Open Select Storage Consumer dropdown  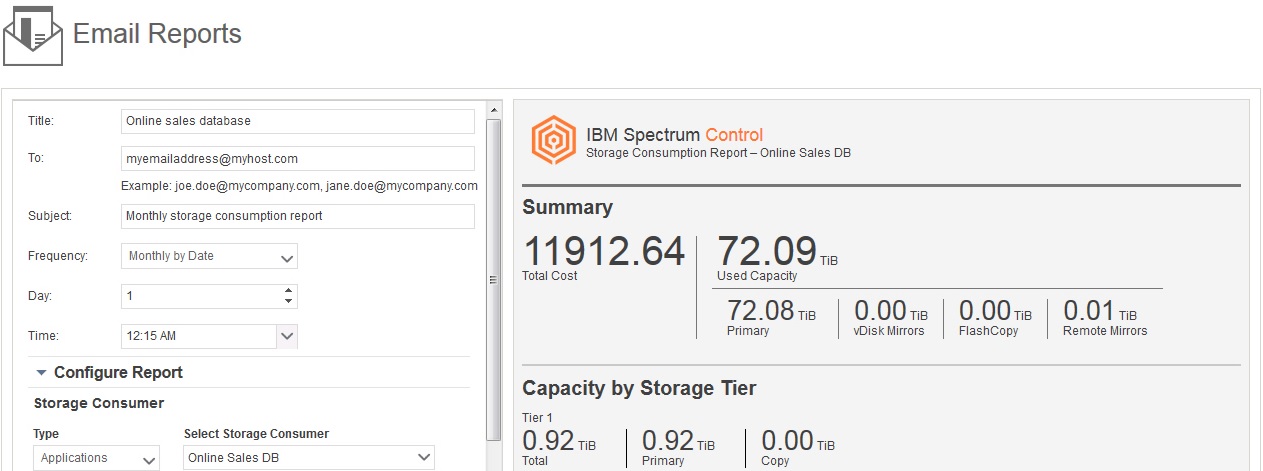click(309, 458)
